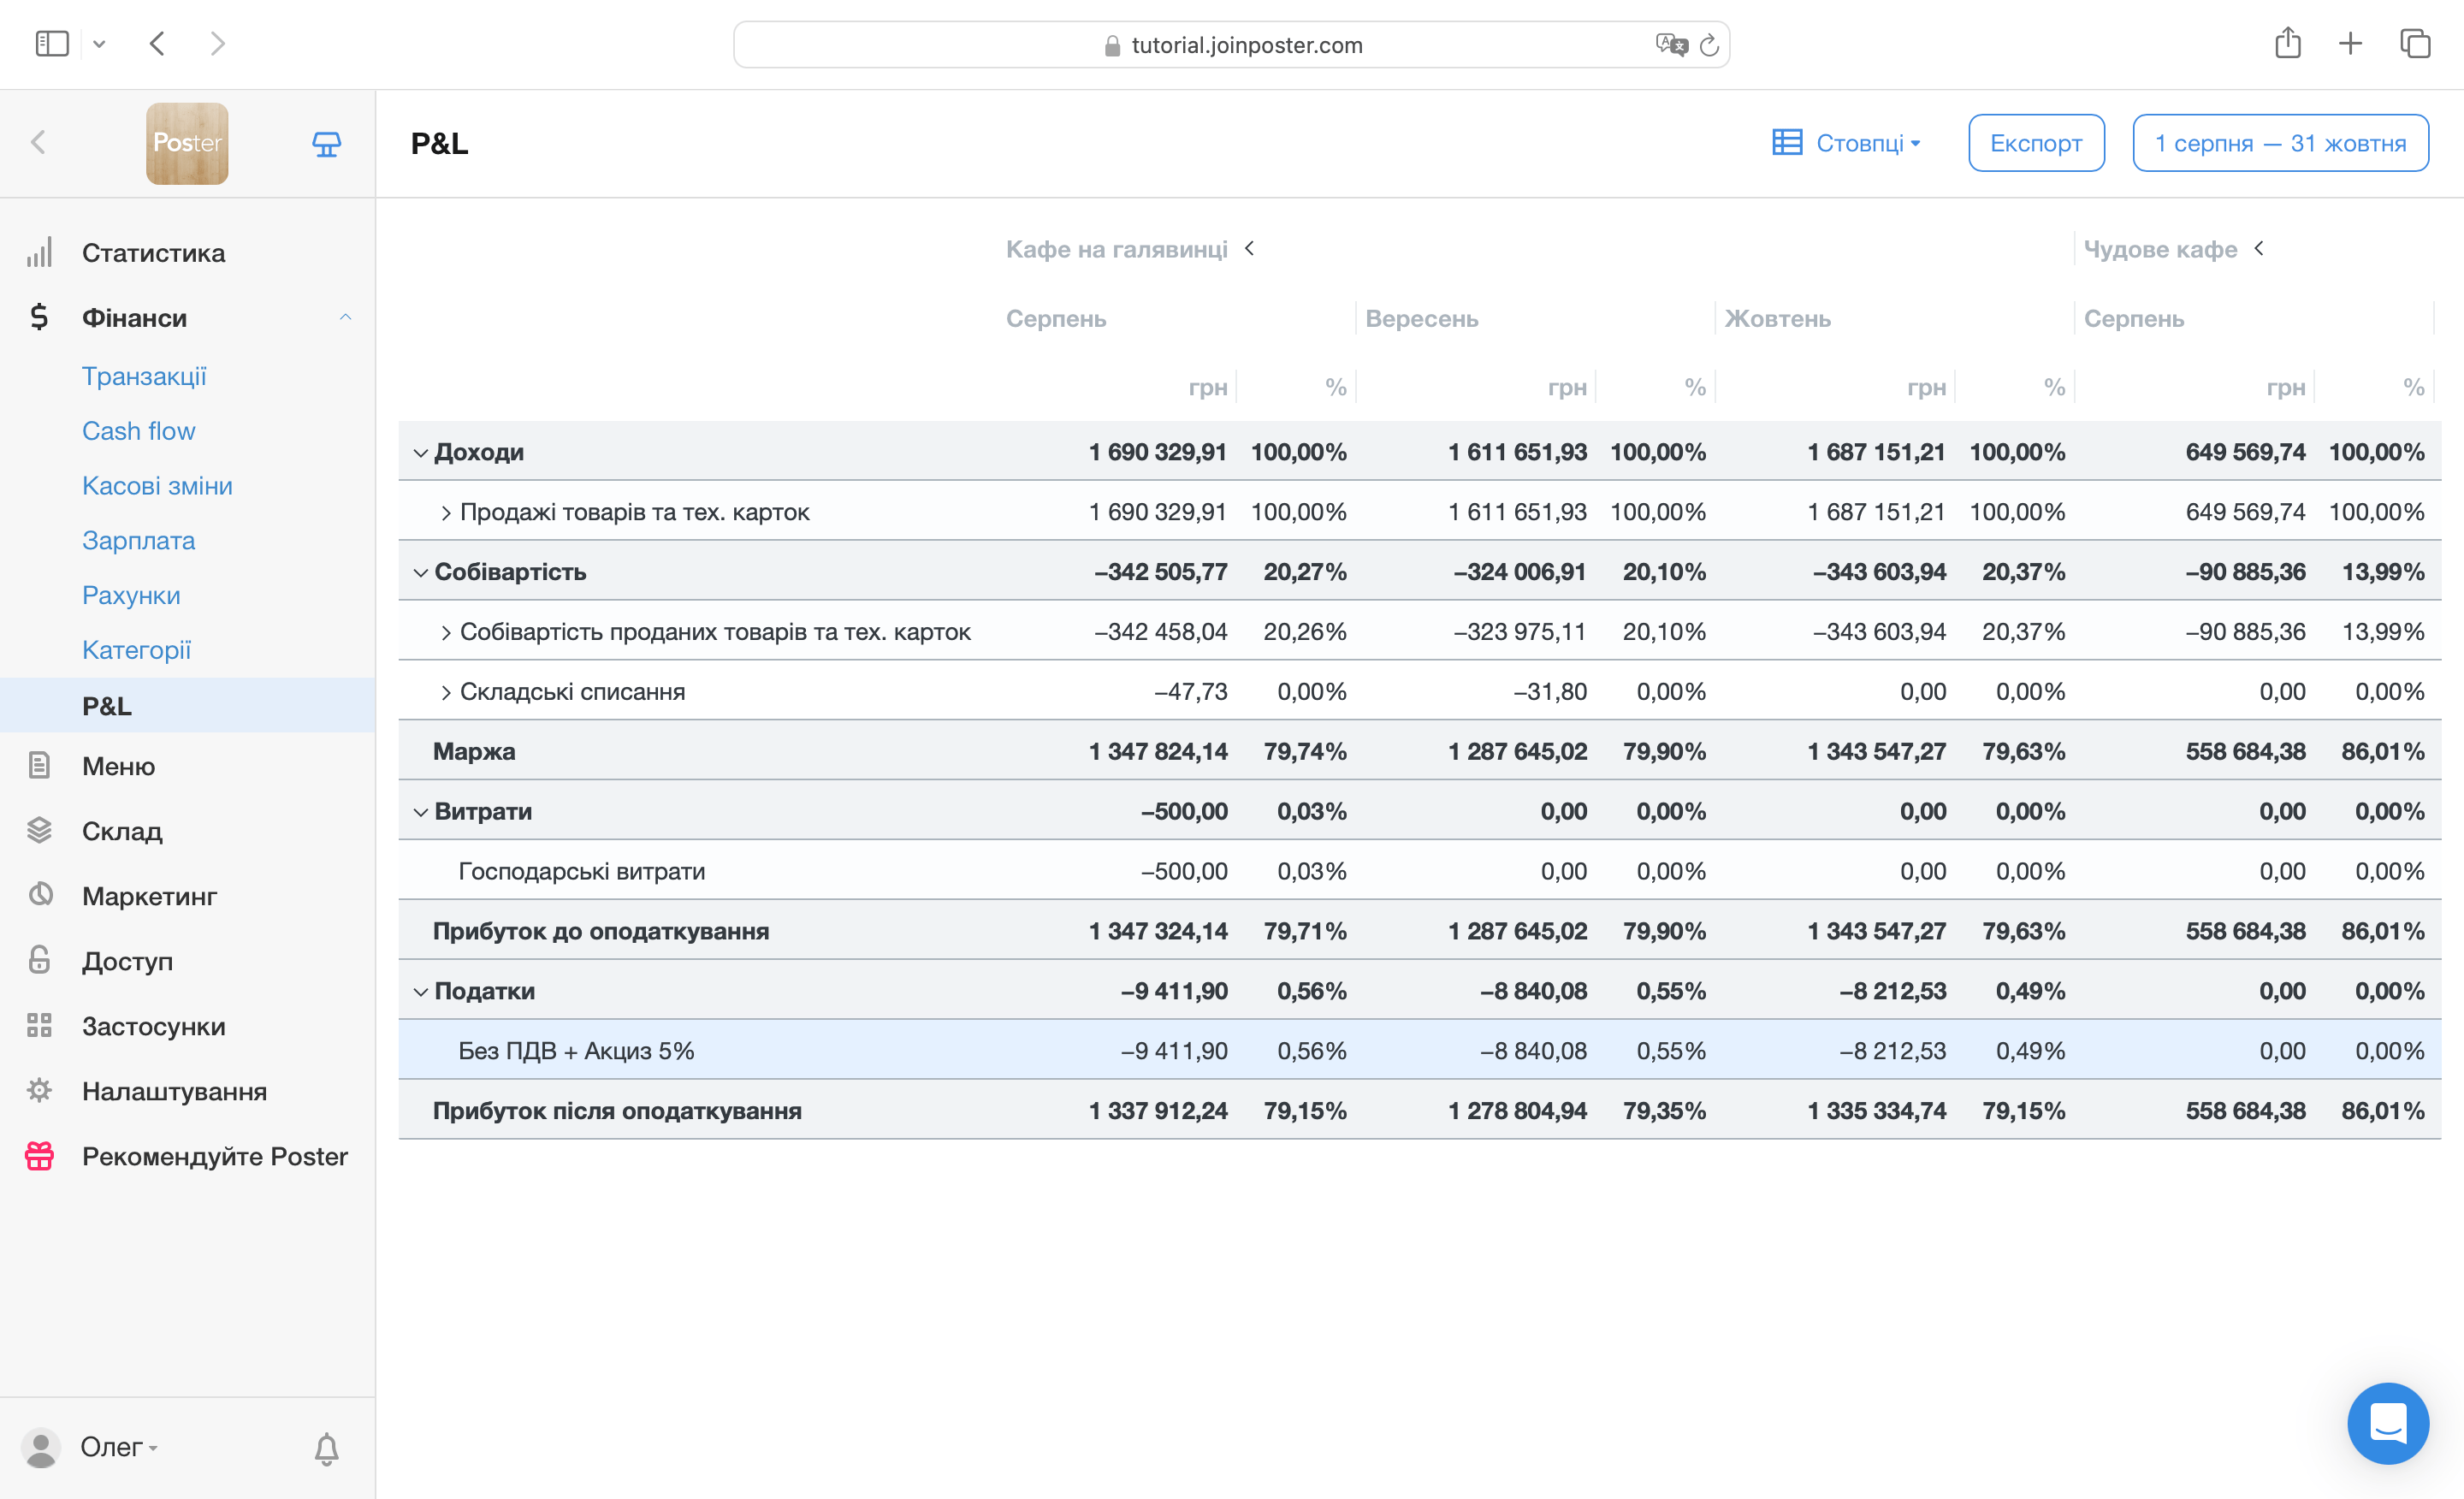The height and width of the screenshot is (1499, 2464).
Task: Expand Складські списання row
Action: [446, 692]
